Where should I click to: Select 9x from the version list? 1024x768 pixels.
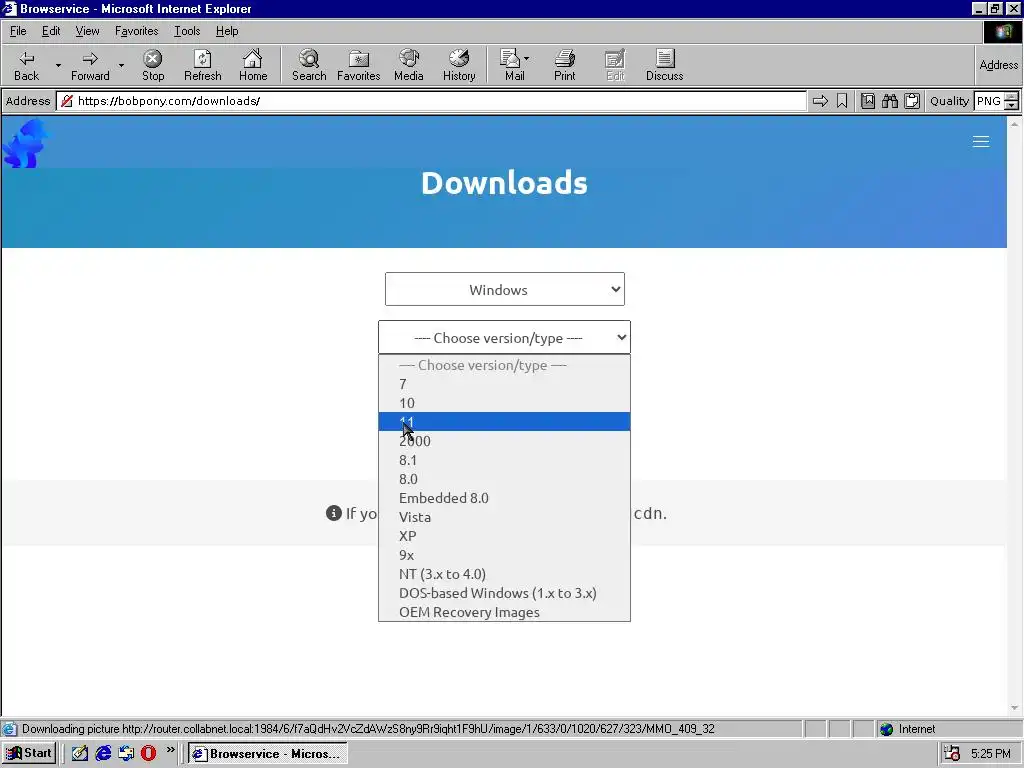point(504,555)
